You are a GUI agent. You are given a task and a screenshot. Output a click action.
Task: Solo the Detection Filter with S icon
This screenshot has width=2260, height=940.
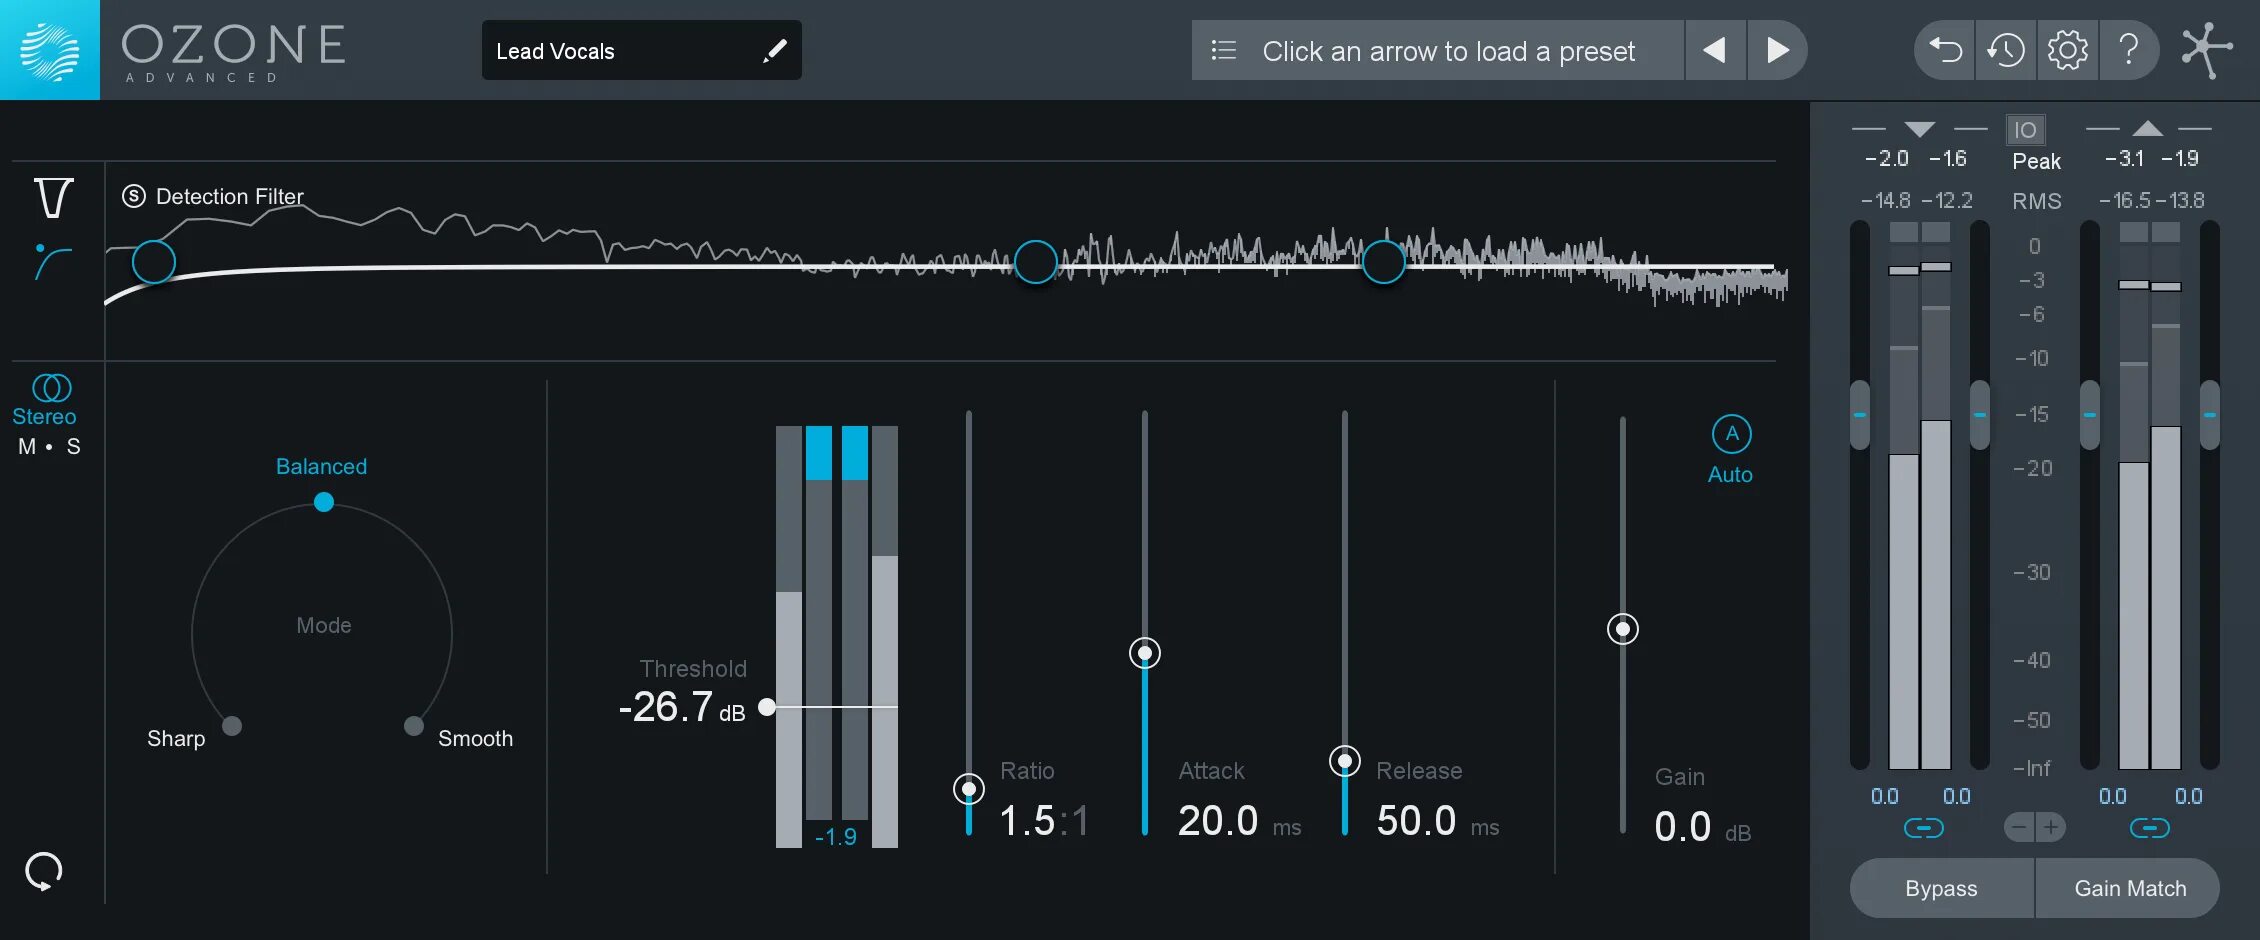(x=134, y=196)
